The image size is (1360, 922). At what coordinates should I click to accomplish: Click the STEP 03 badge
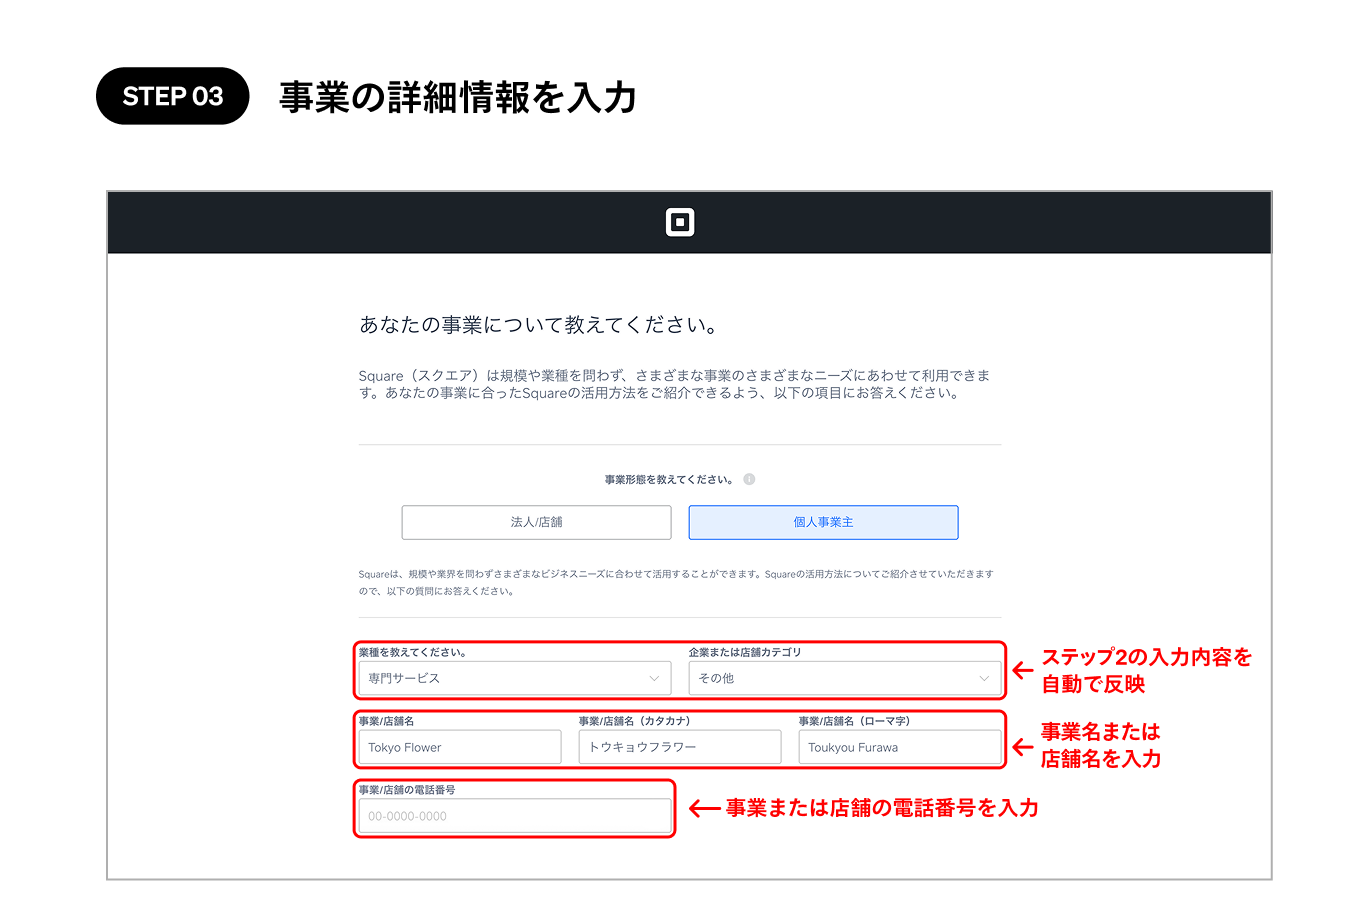click(172, 95)
